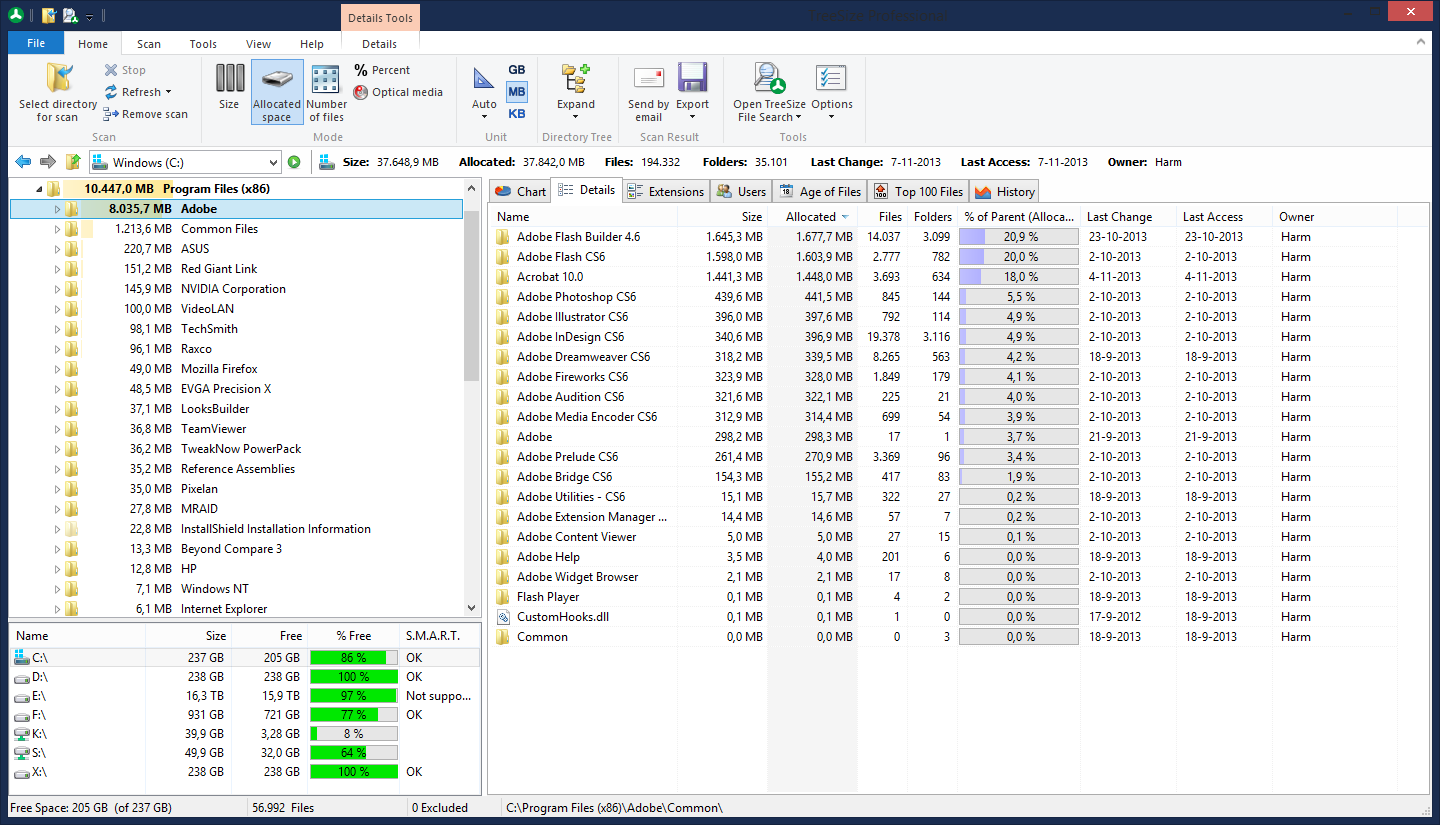Sort details by the Allocated column header
This screenshot has width=1440, height=825.
point(811,217)
